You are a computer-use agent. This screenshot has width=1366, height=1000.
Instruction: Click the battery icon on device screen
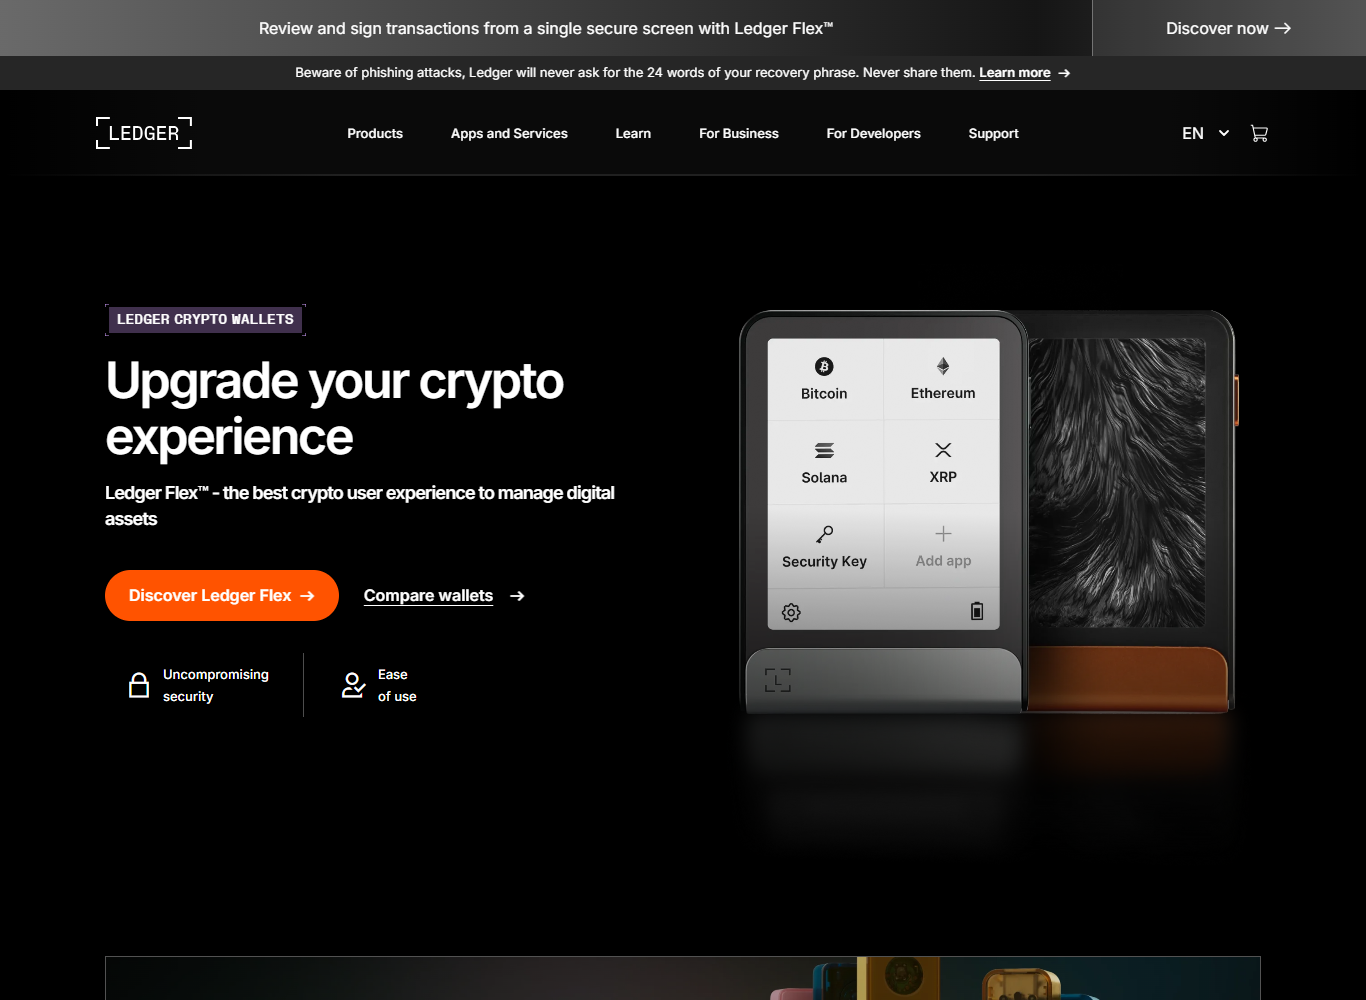point(977,611)
